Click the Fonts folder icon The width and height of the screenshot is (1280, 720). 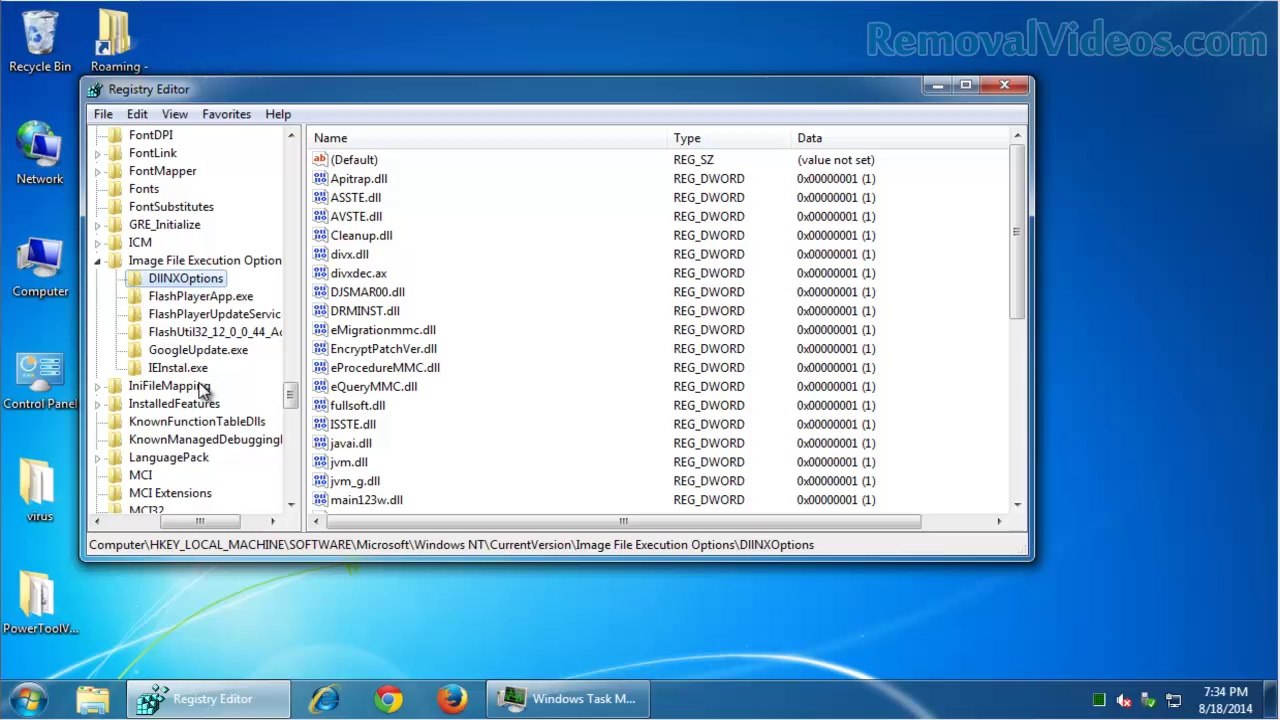coord(115,189)
